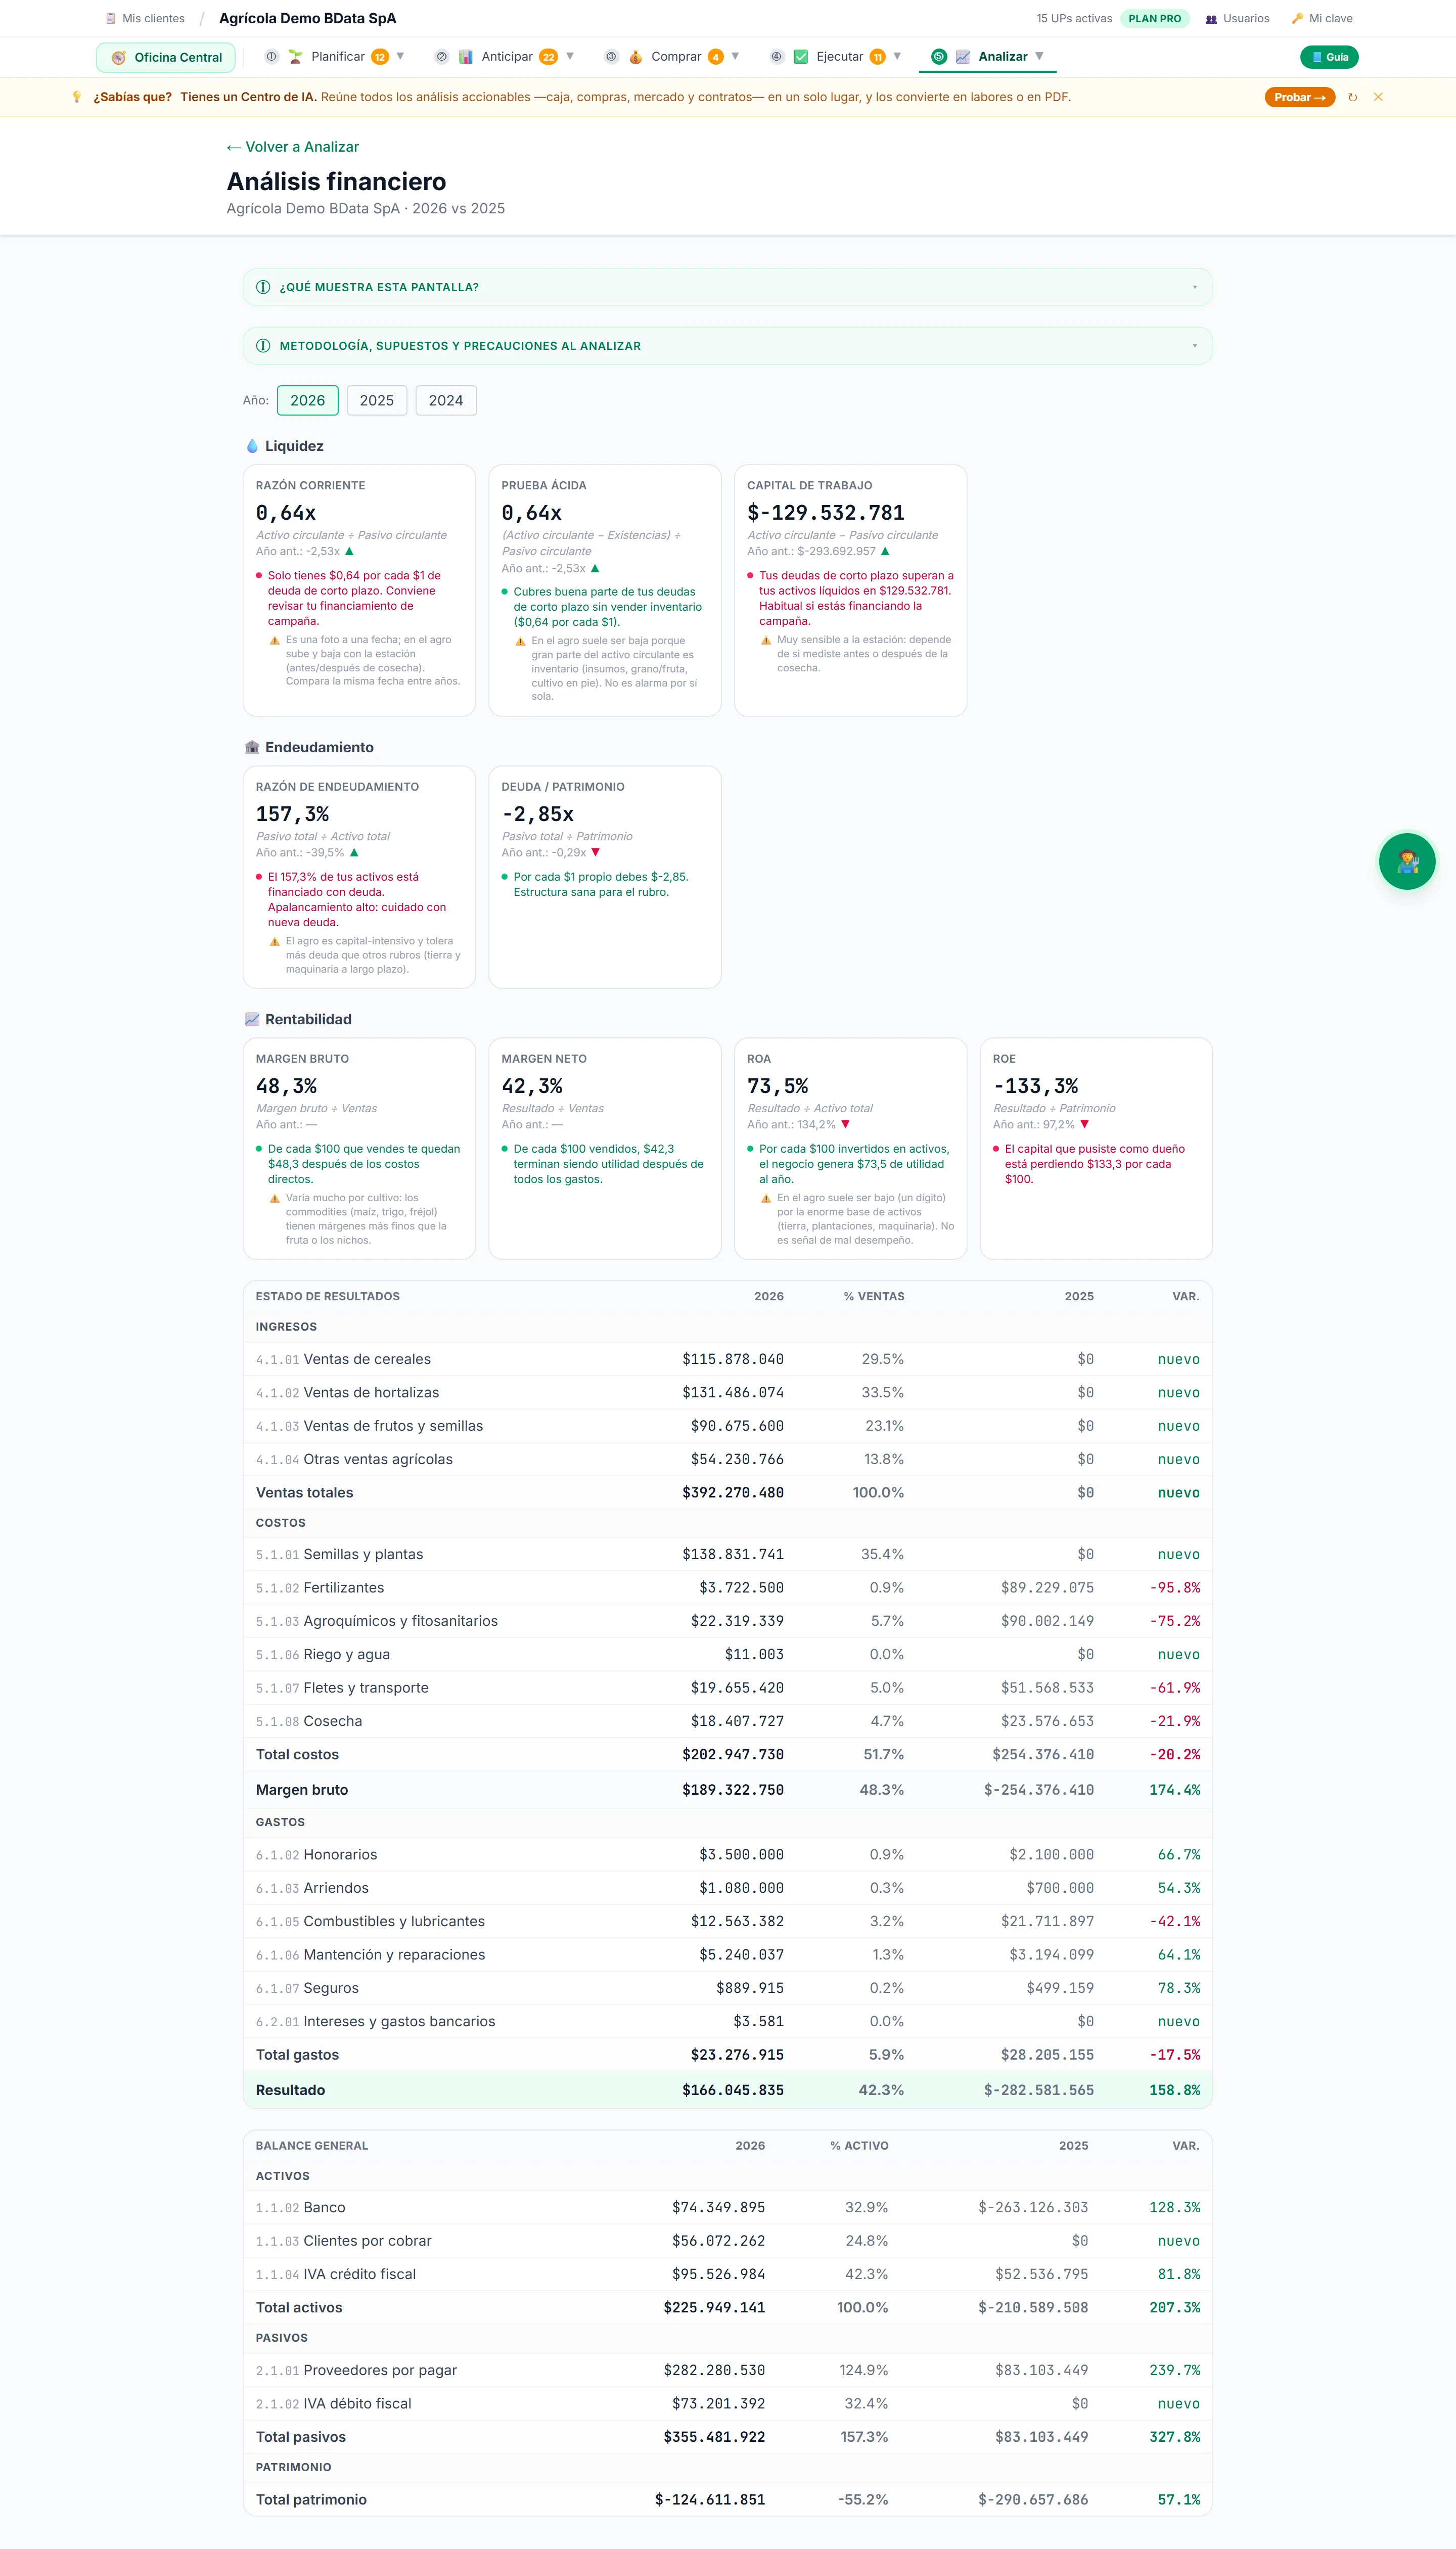Click info icon beside Metodología heading

[263, 346]
